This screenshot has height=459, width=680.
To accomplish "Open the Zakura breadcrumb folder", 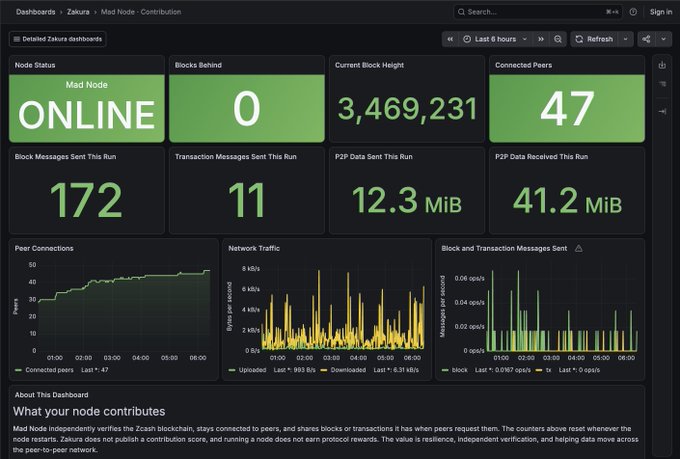I will 78,12.
